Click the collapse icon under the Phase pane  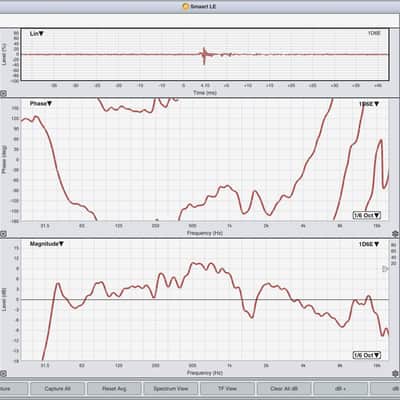(x=3, y=234)
